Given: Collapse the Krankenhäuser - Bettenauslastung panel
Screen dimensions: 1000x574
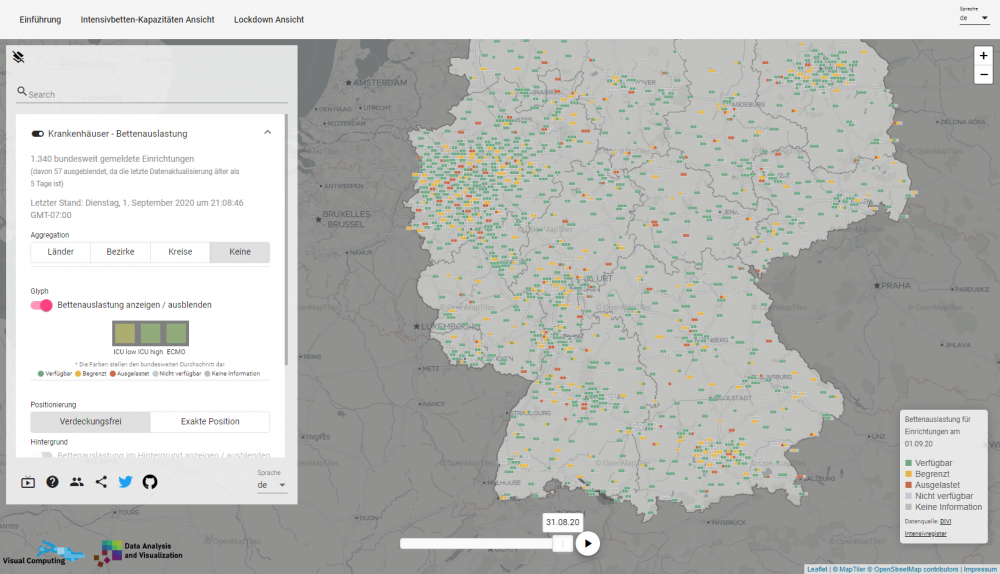Looking at the screenshot, I should tap(267, 133).
